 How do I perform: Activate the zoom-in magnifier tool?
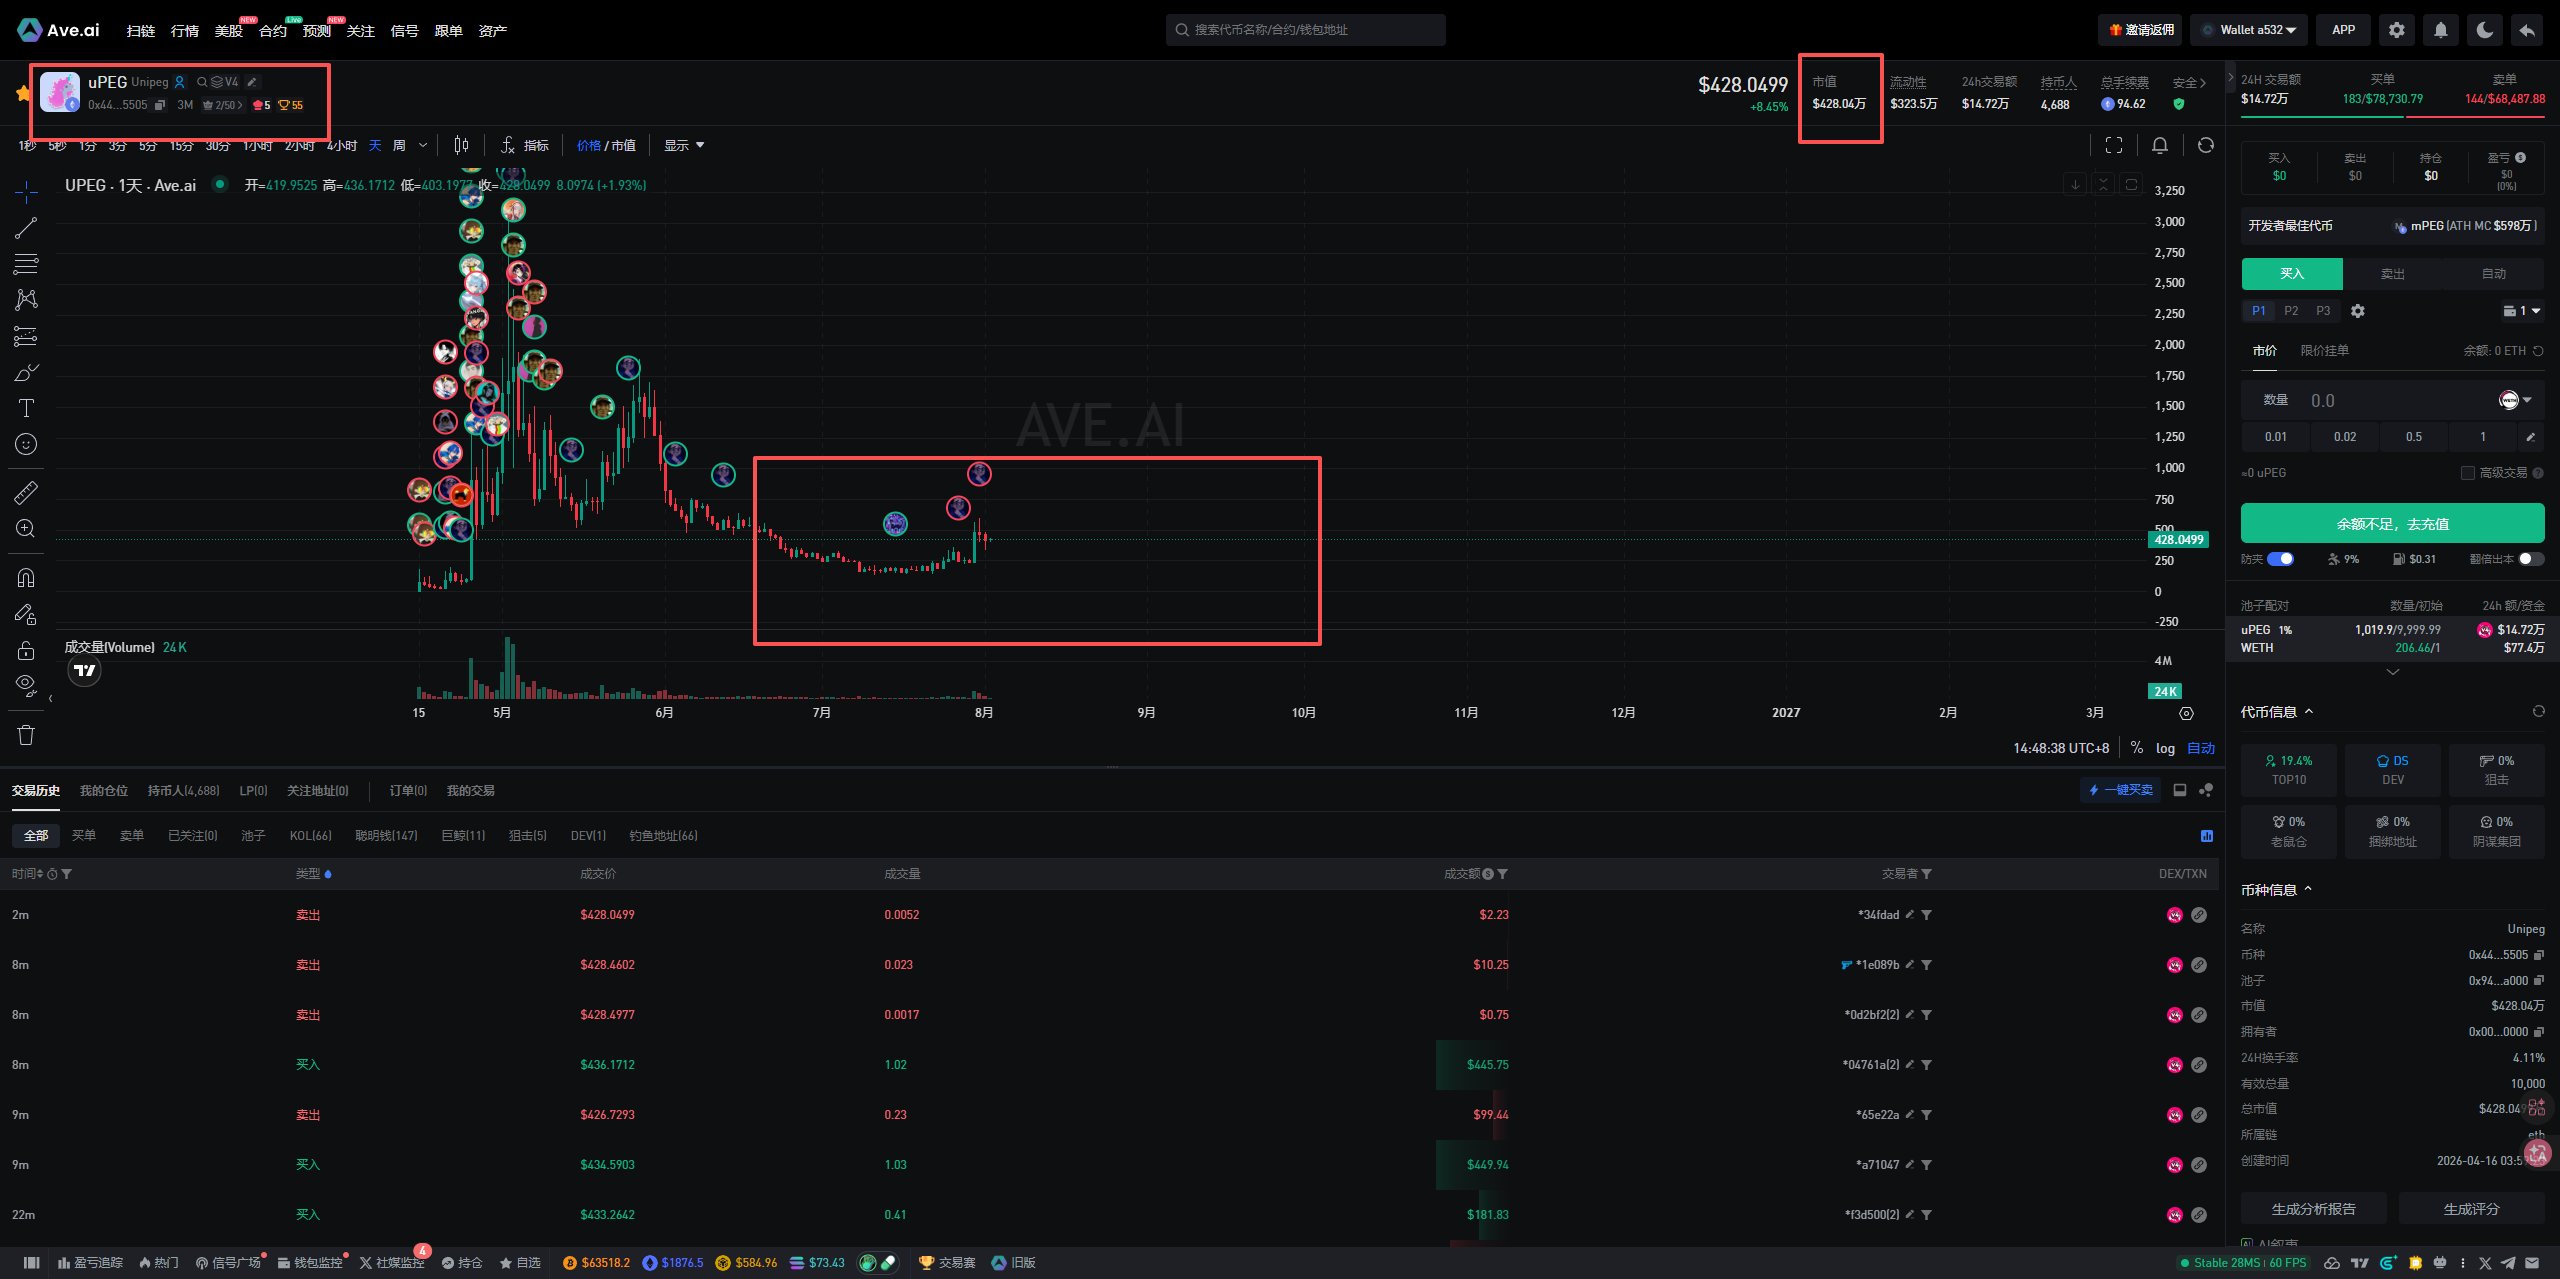[x=26, y=528]
